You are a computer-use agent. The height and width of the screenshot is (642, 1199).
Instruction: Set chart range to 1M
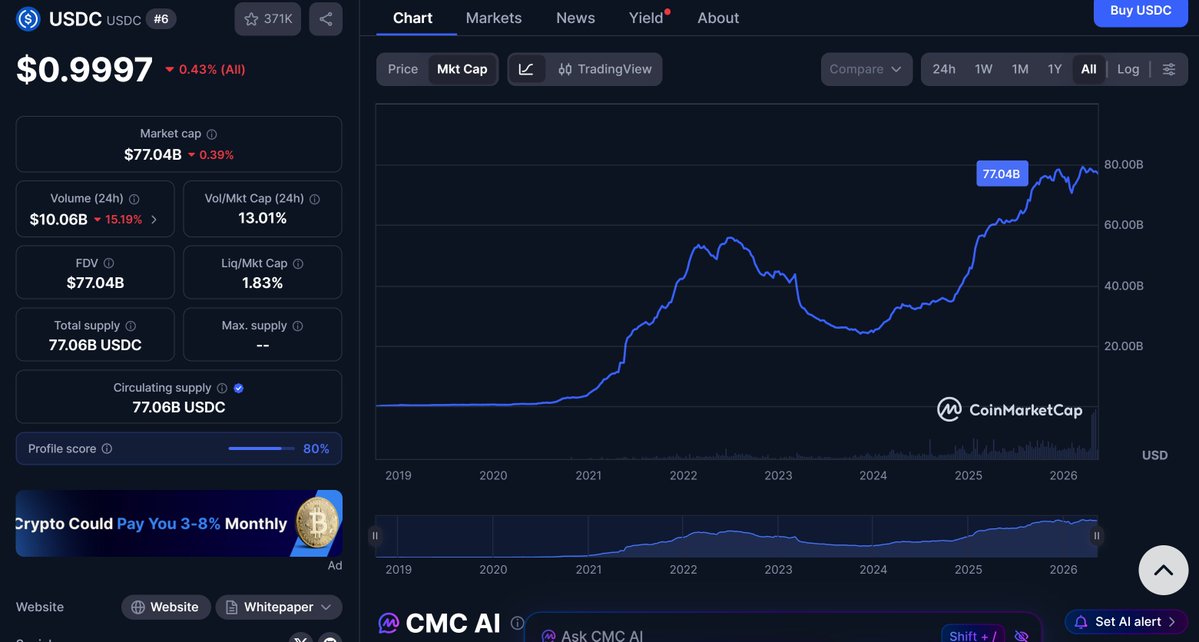click(x=1020, y=69)
